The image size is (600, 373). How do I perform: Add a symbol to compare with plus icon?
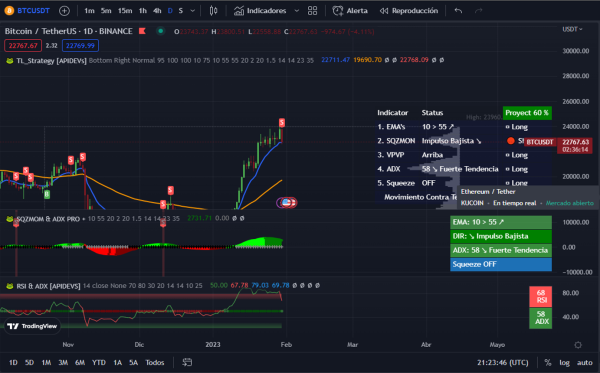(64, 11)
